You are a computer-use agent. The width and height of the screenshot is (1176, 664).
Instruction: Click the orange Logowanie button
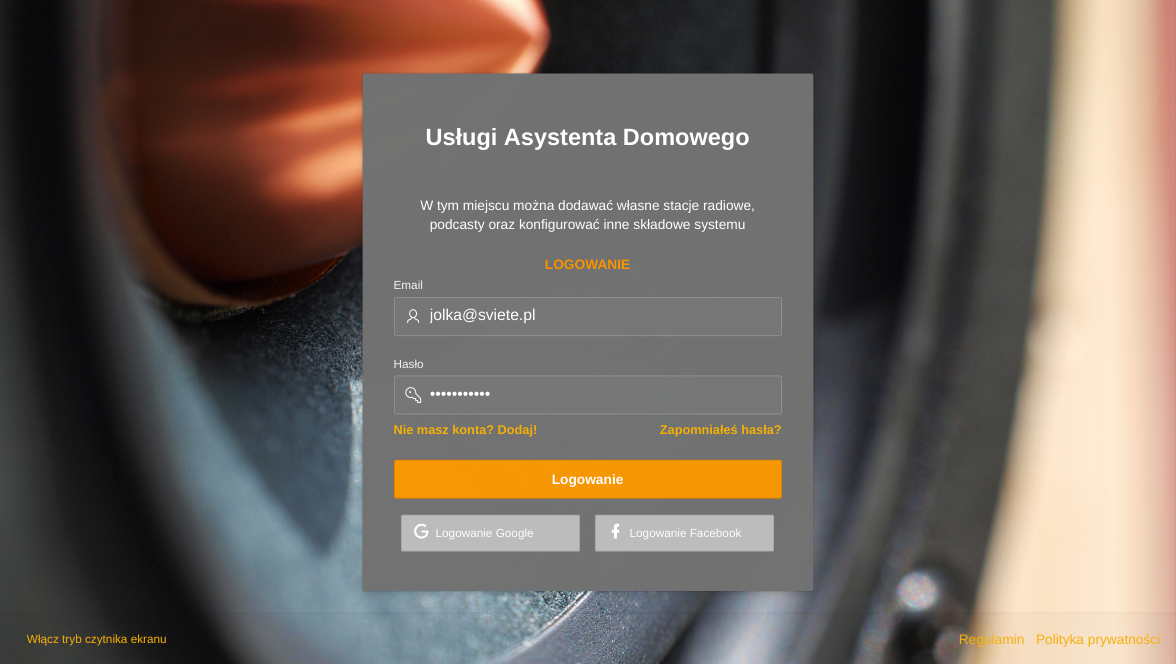coord(587,479)
